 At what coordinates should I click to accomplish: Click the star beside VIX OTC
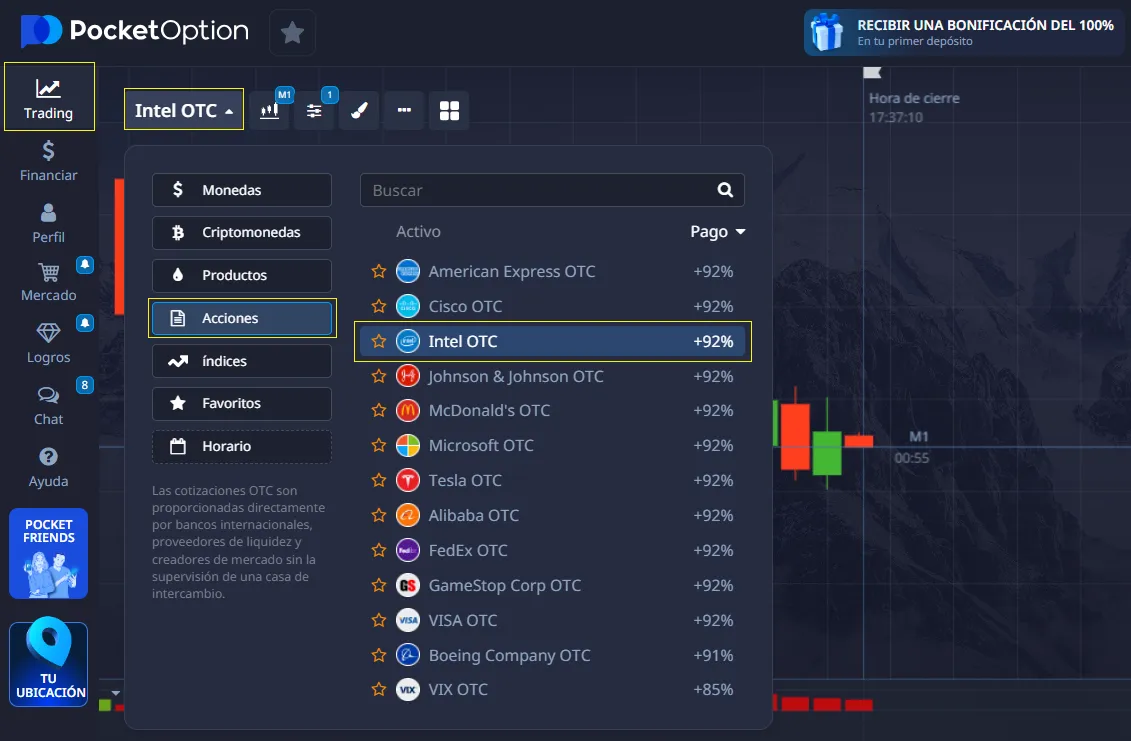pos(379,690)
